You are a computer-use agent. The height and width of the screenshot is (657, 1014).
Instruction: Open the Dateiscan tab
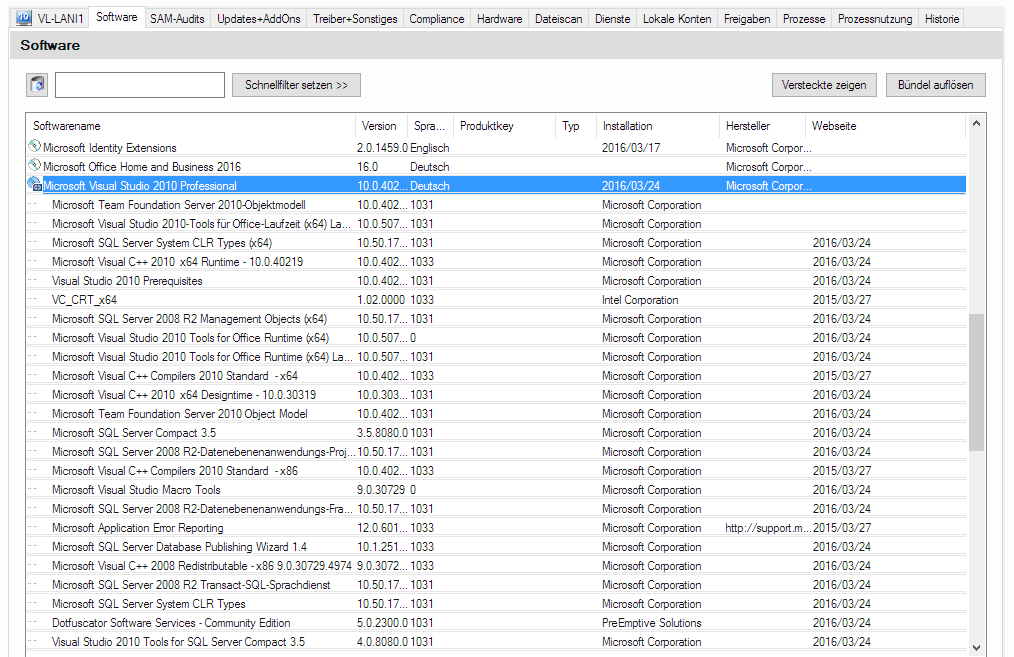[x=558, y=19]
